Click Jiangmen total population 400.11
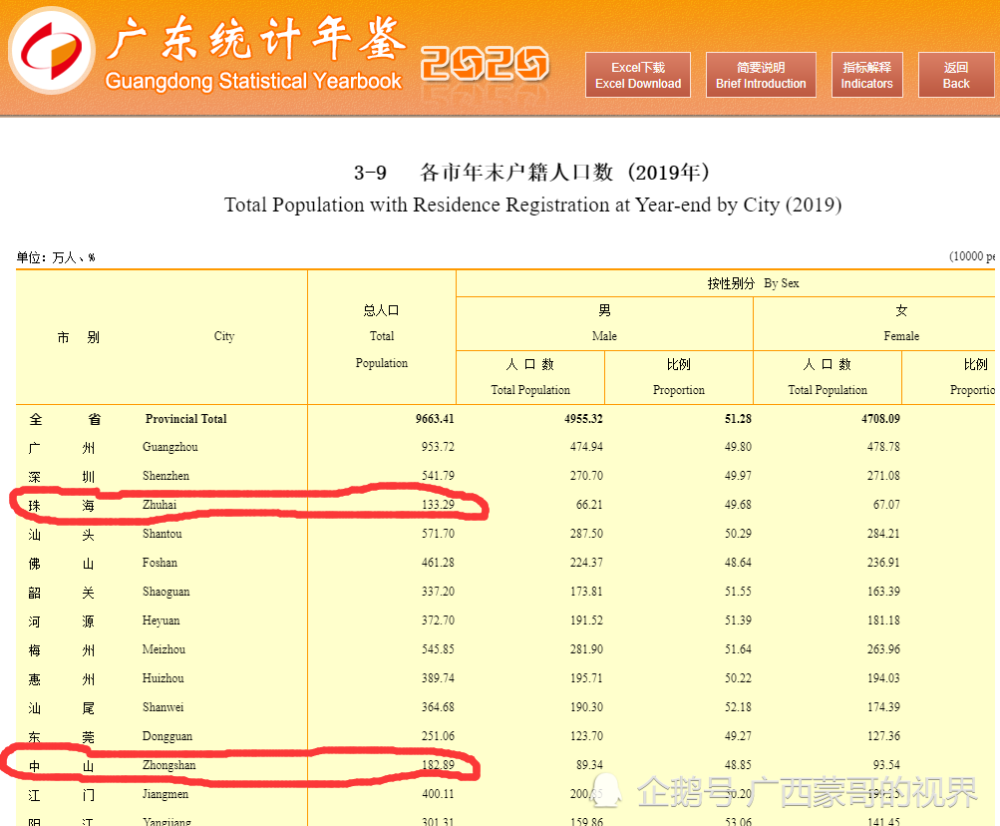1000x826 pixels. coord(438,794)
